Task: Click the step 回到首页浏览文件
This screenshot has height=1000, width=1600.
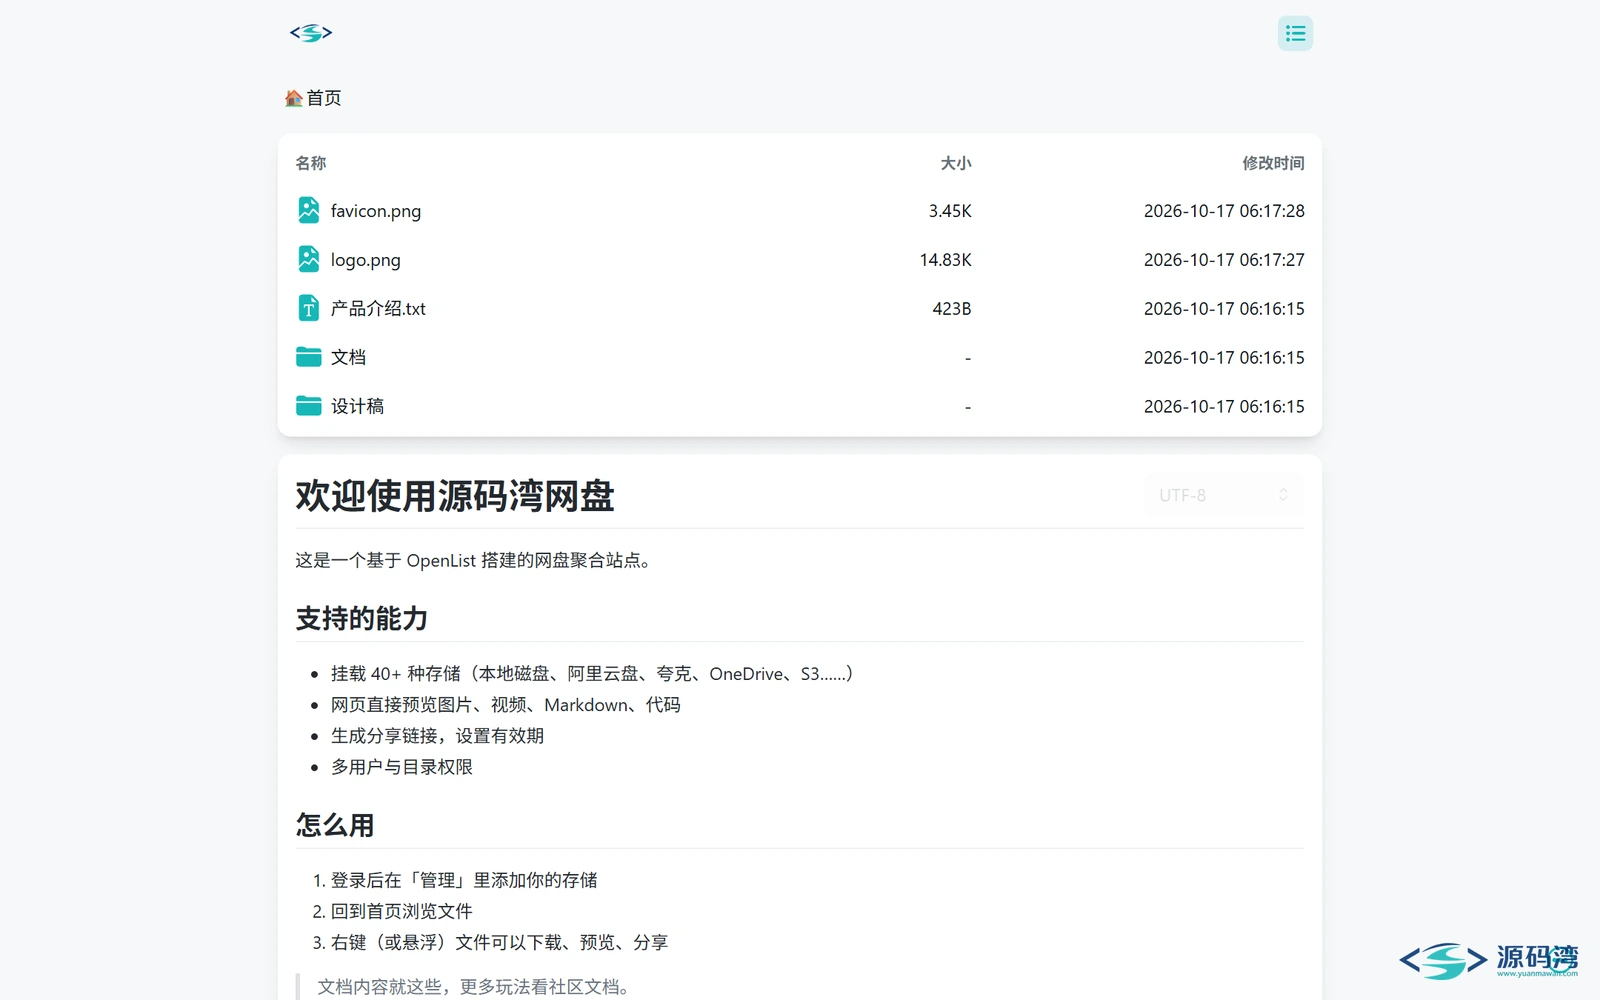Action: pyautogui.click(x=402, y=911)
